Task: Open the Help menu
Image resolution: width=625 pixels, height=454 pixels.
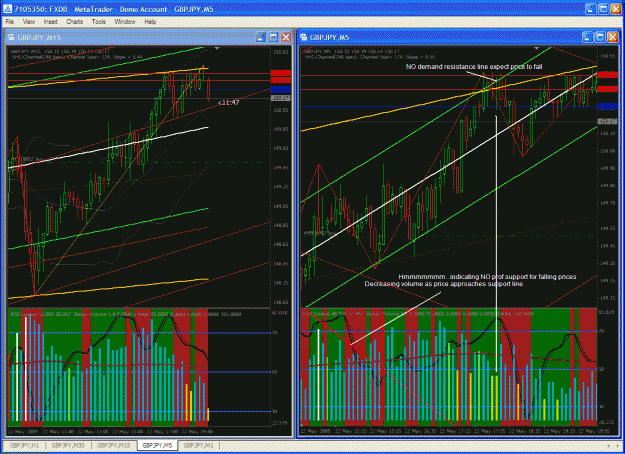Action: point(150,22)
